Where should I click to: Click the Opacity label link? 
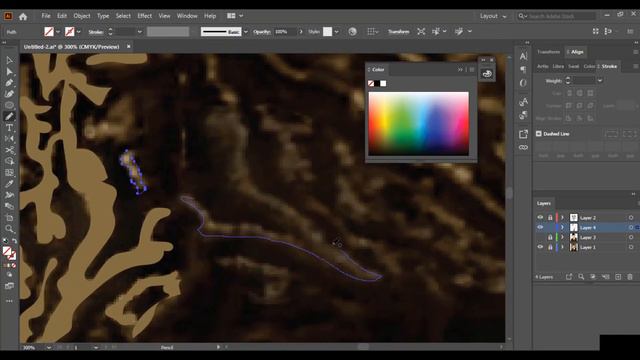point(262,31)
